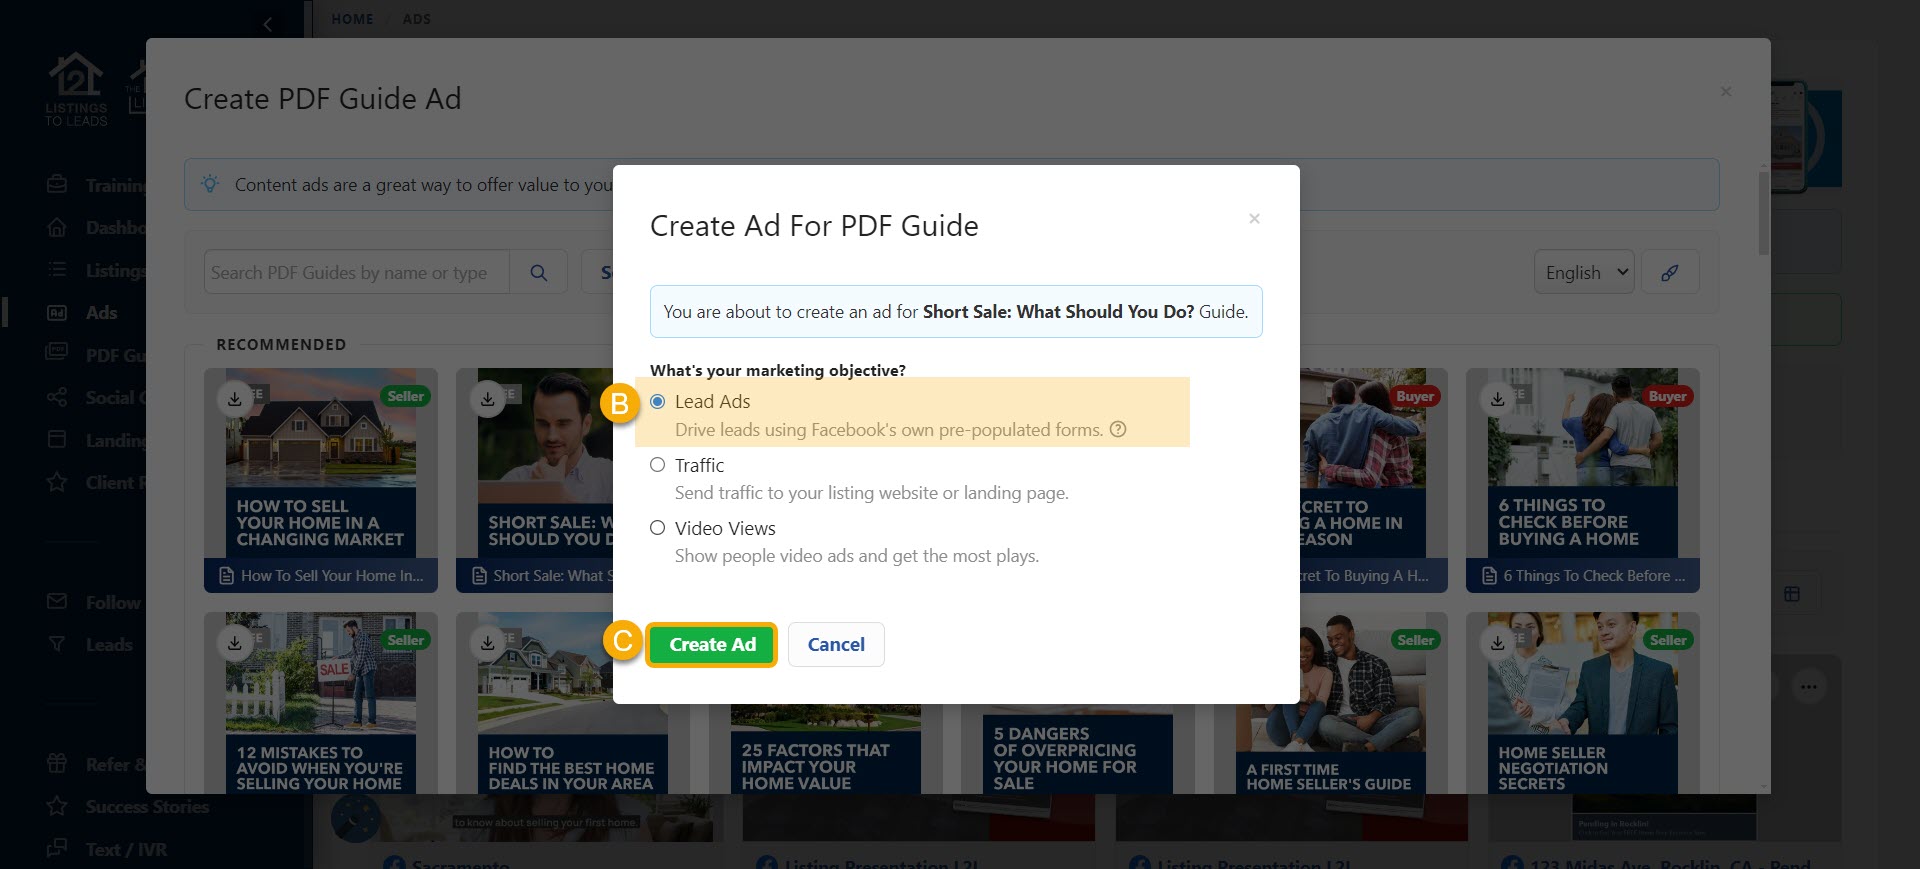Click the Listings list icon in sidebar
The image size is (1920, 869).
point(57,270)
